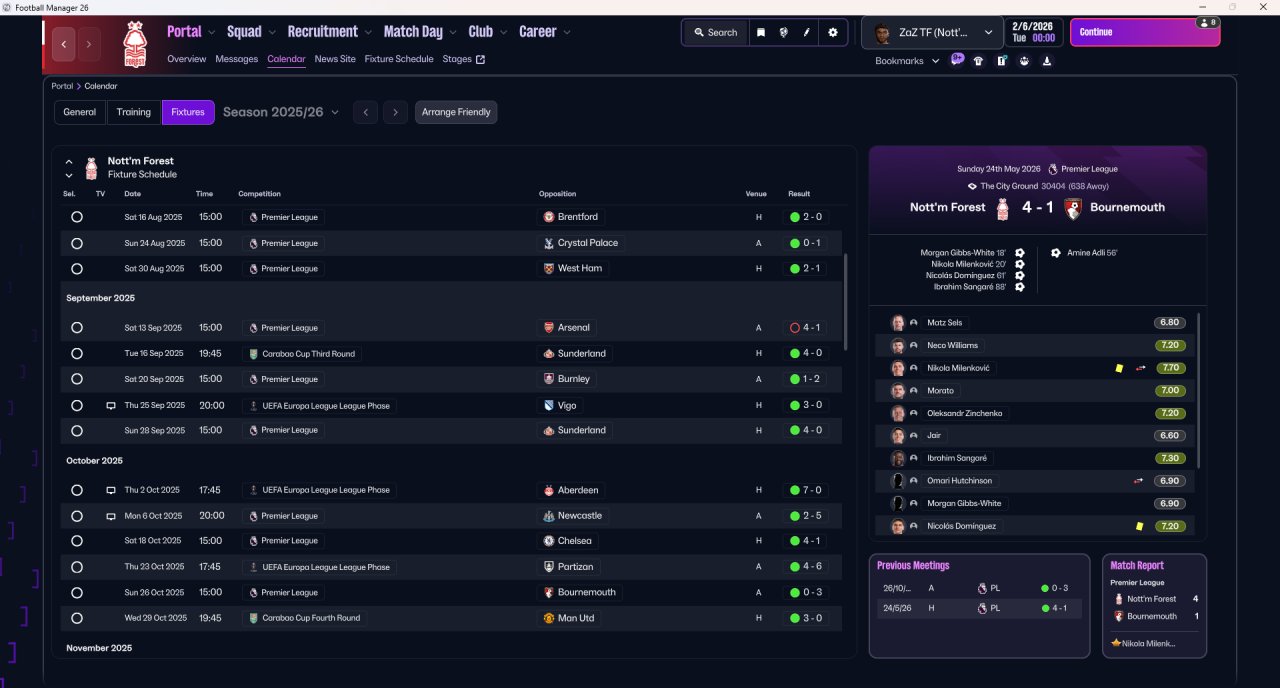
Task: Click the Bournemouth crest in the match header
Action: [1073, 208]
